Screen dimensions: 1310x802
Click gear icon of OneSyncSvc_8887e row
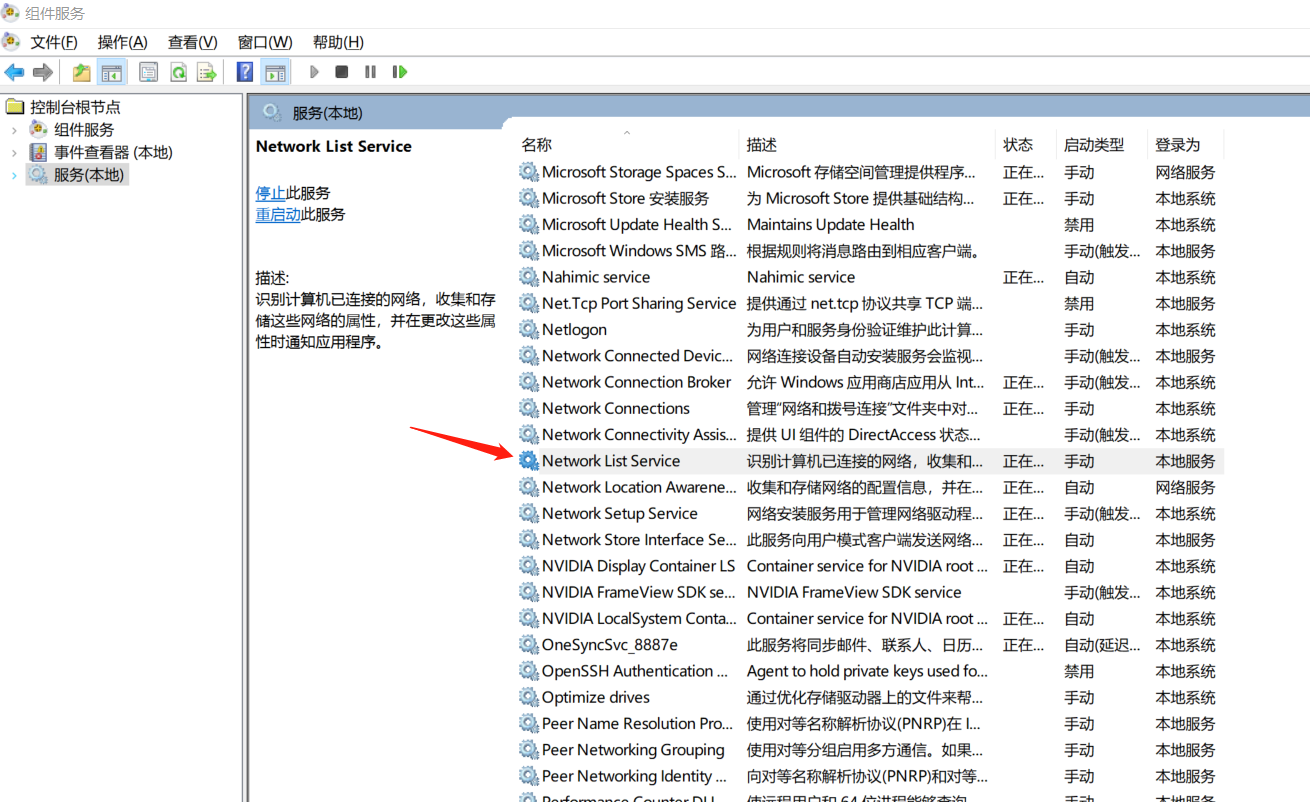tap(528, 645)
